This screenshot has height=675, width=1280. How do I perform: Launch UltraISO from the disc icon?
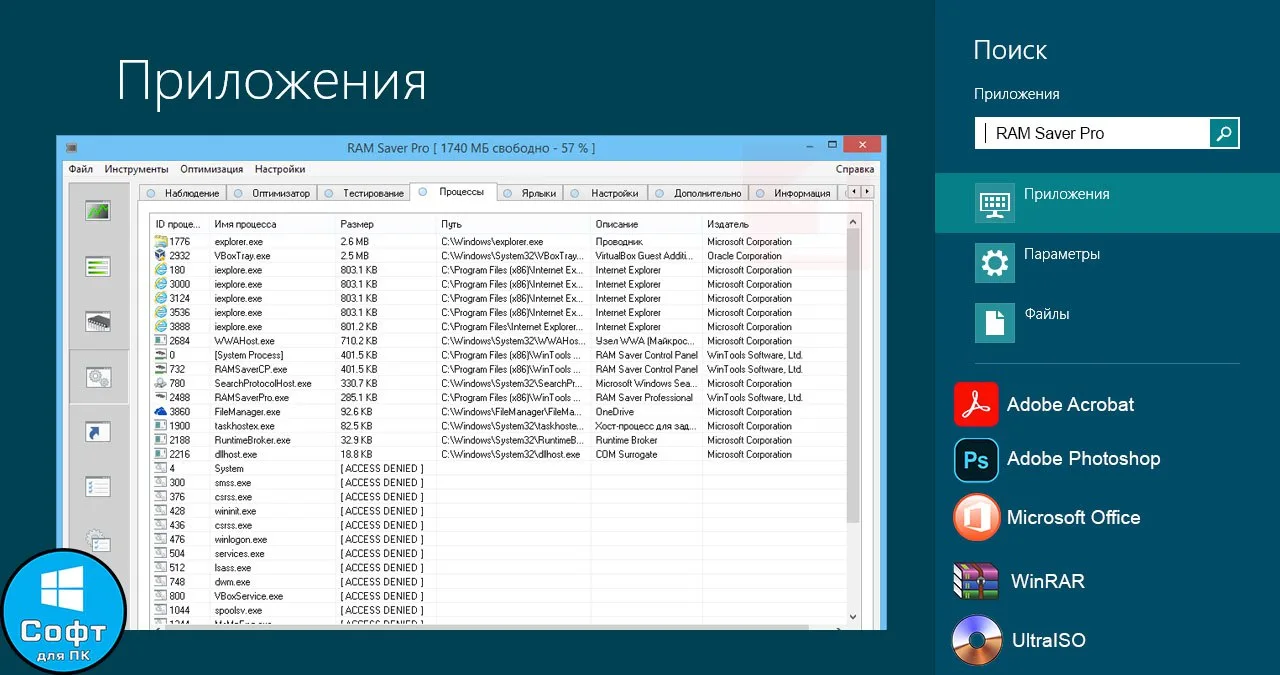click(976, 640)
